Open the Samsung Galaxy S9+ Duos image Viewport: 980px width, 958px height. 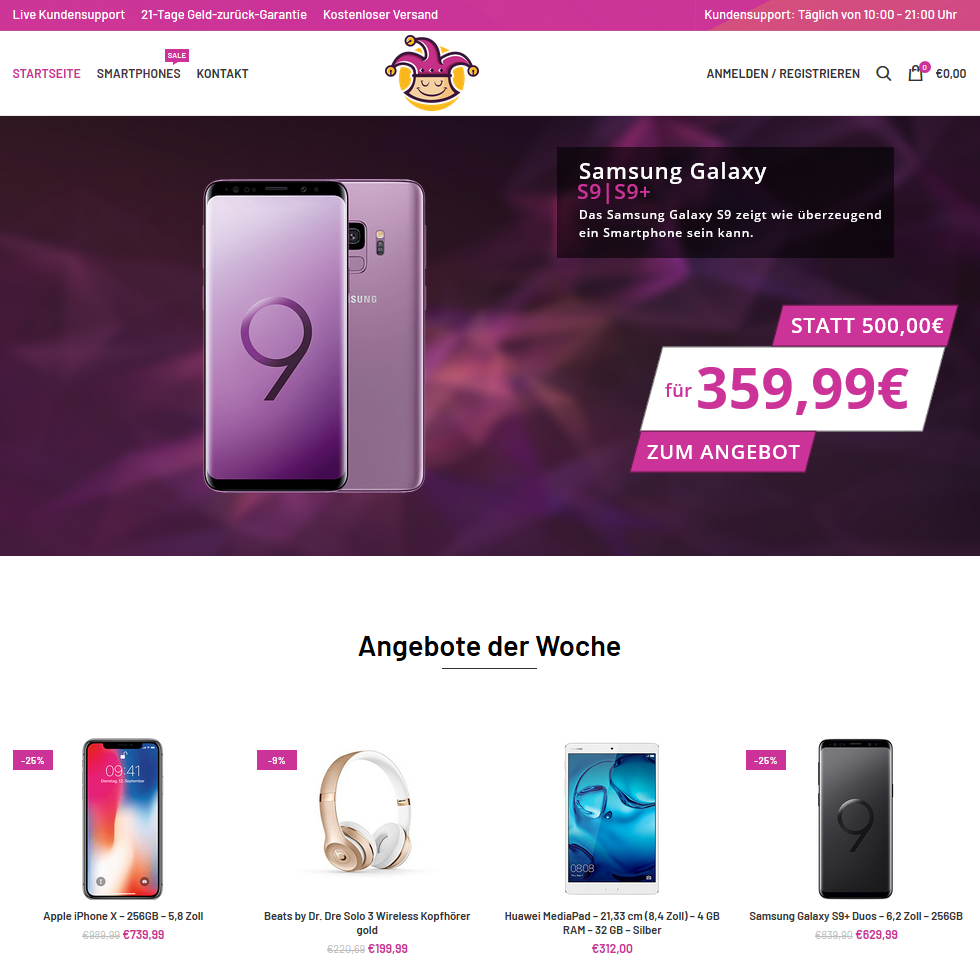point(856,819)
